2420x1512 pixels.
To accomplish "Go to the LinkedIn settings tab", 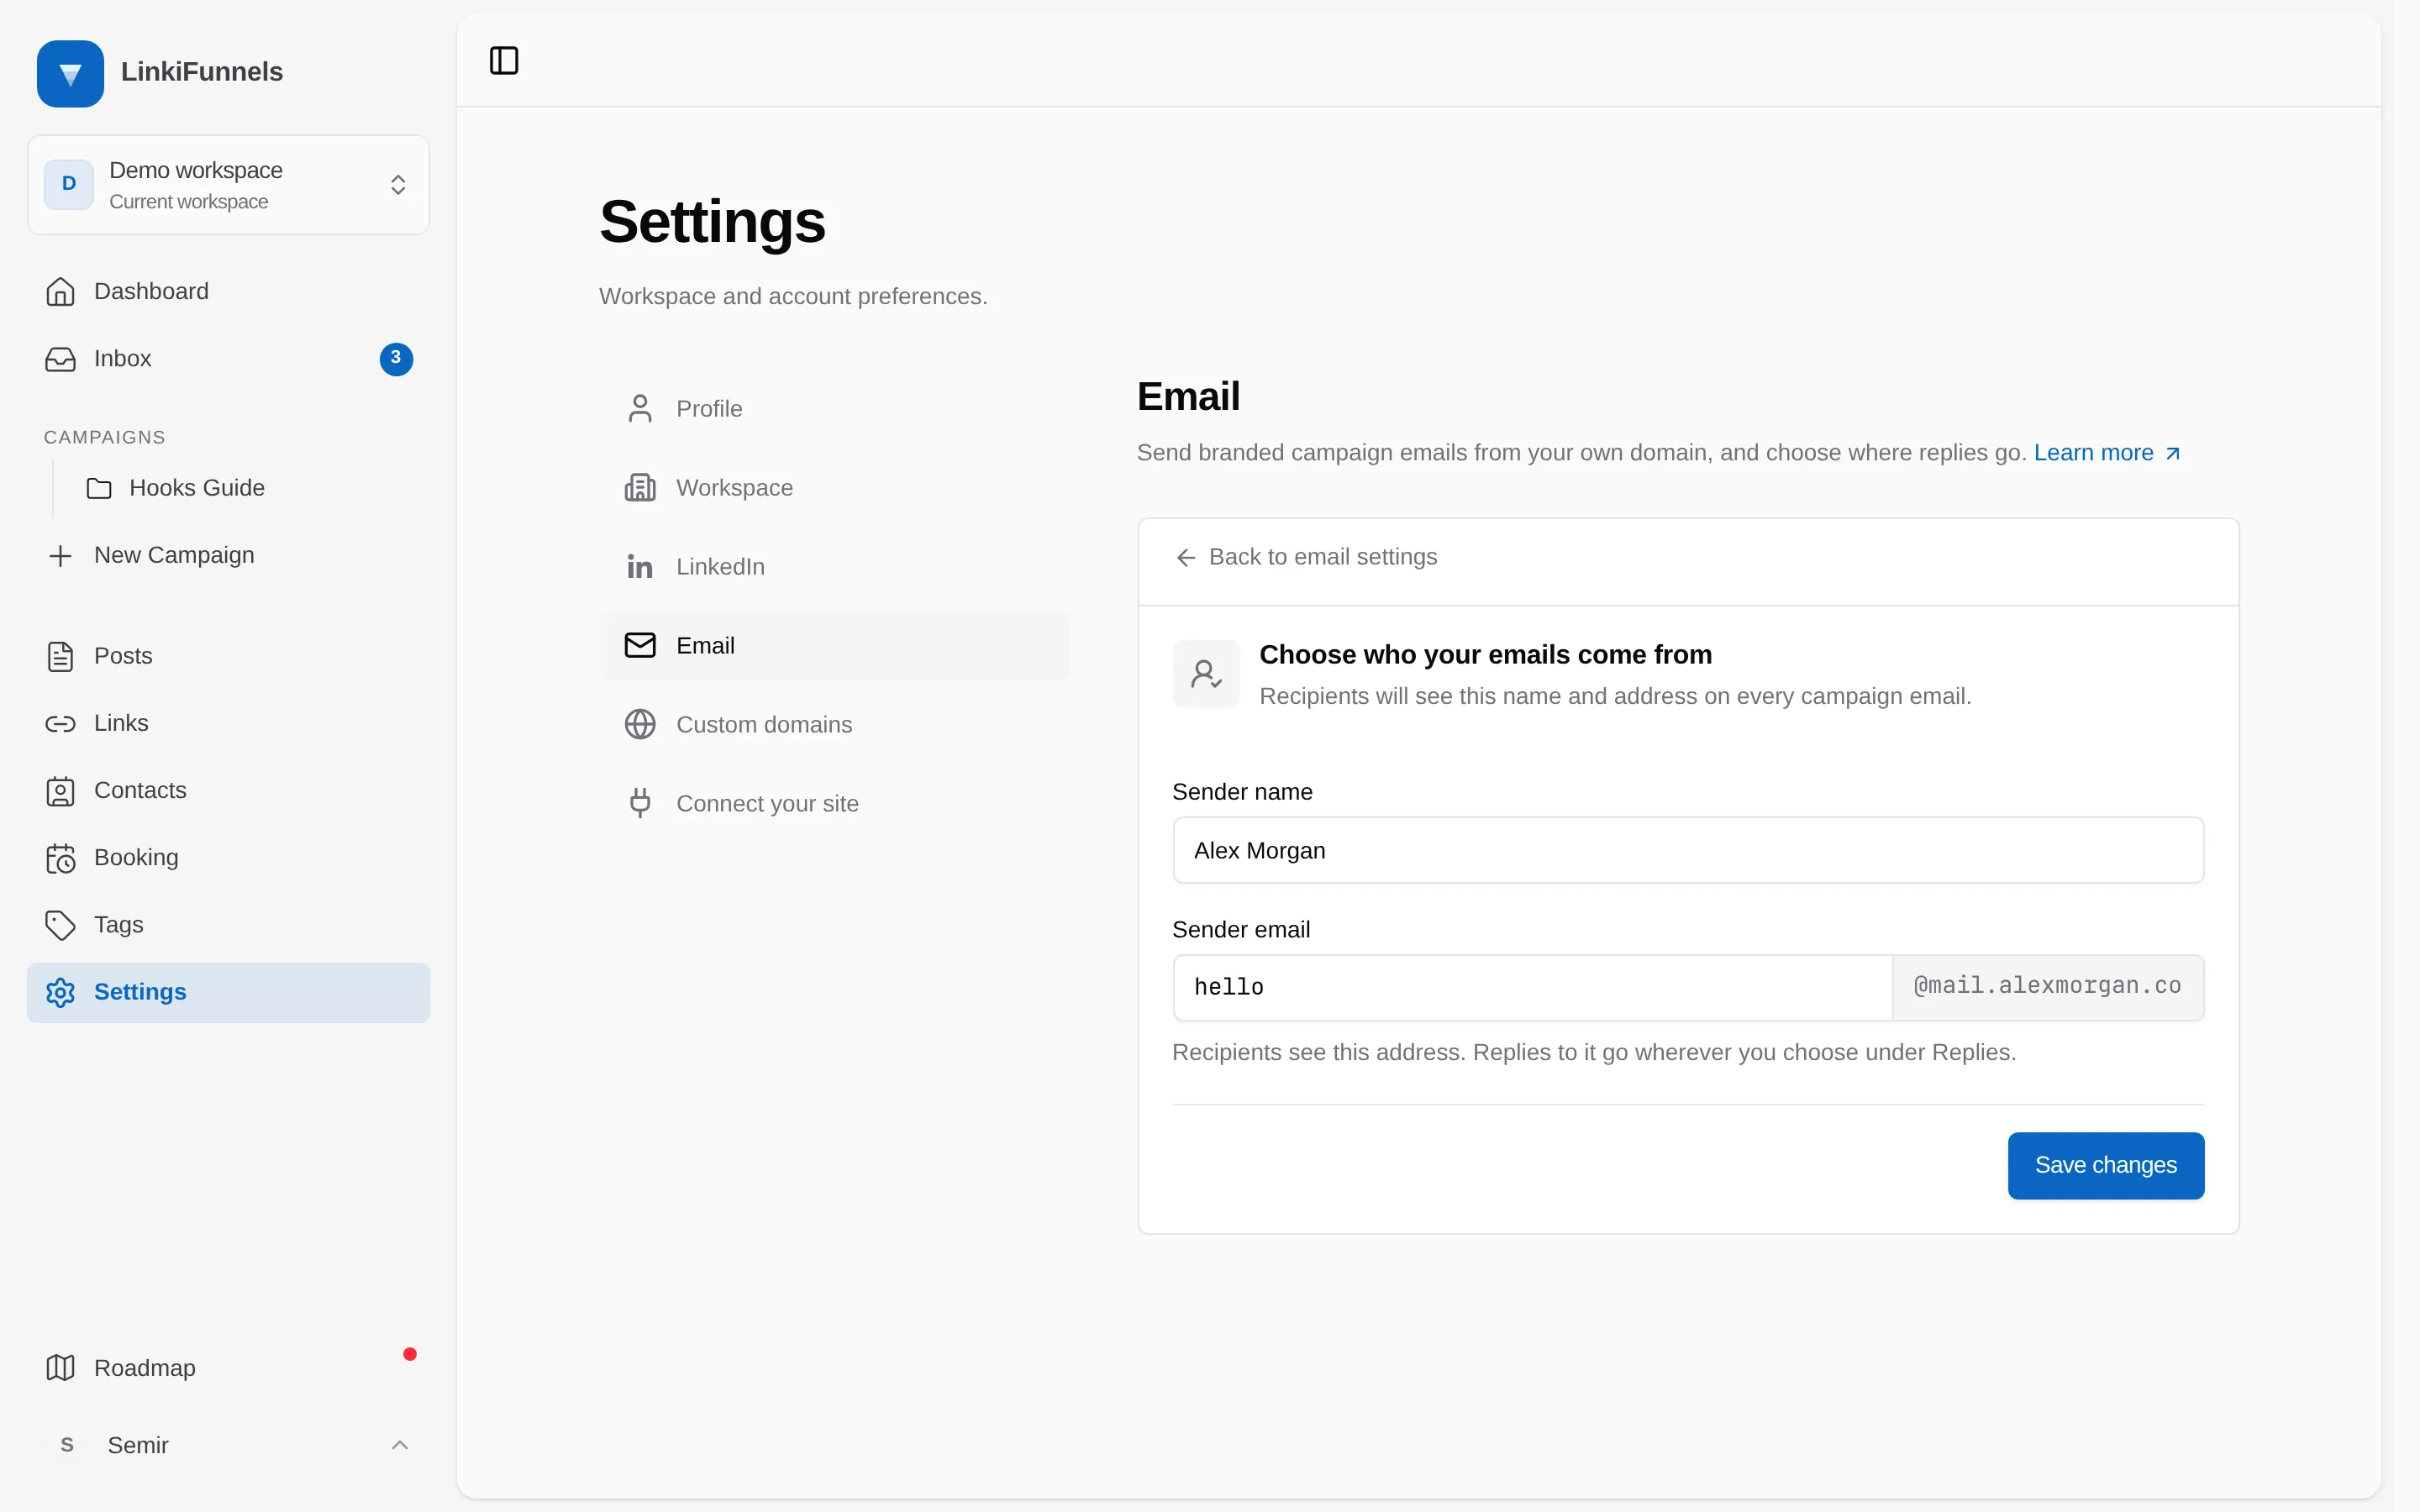I will (834, 567).
